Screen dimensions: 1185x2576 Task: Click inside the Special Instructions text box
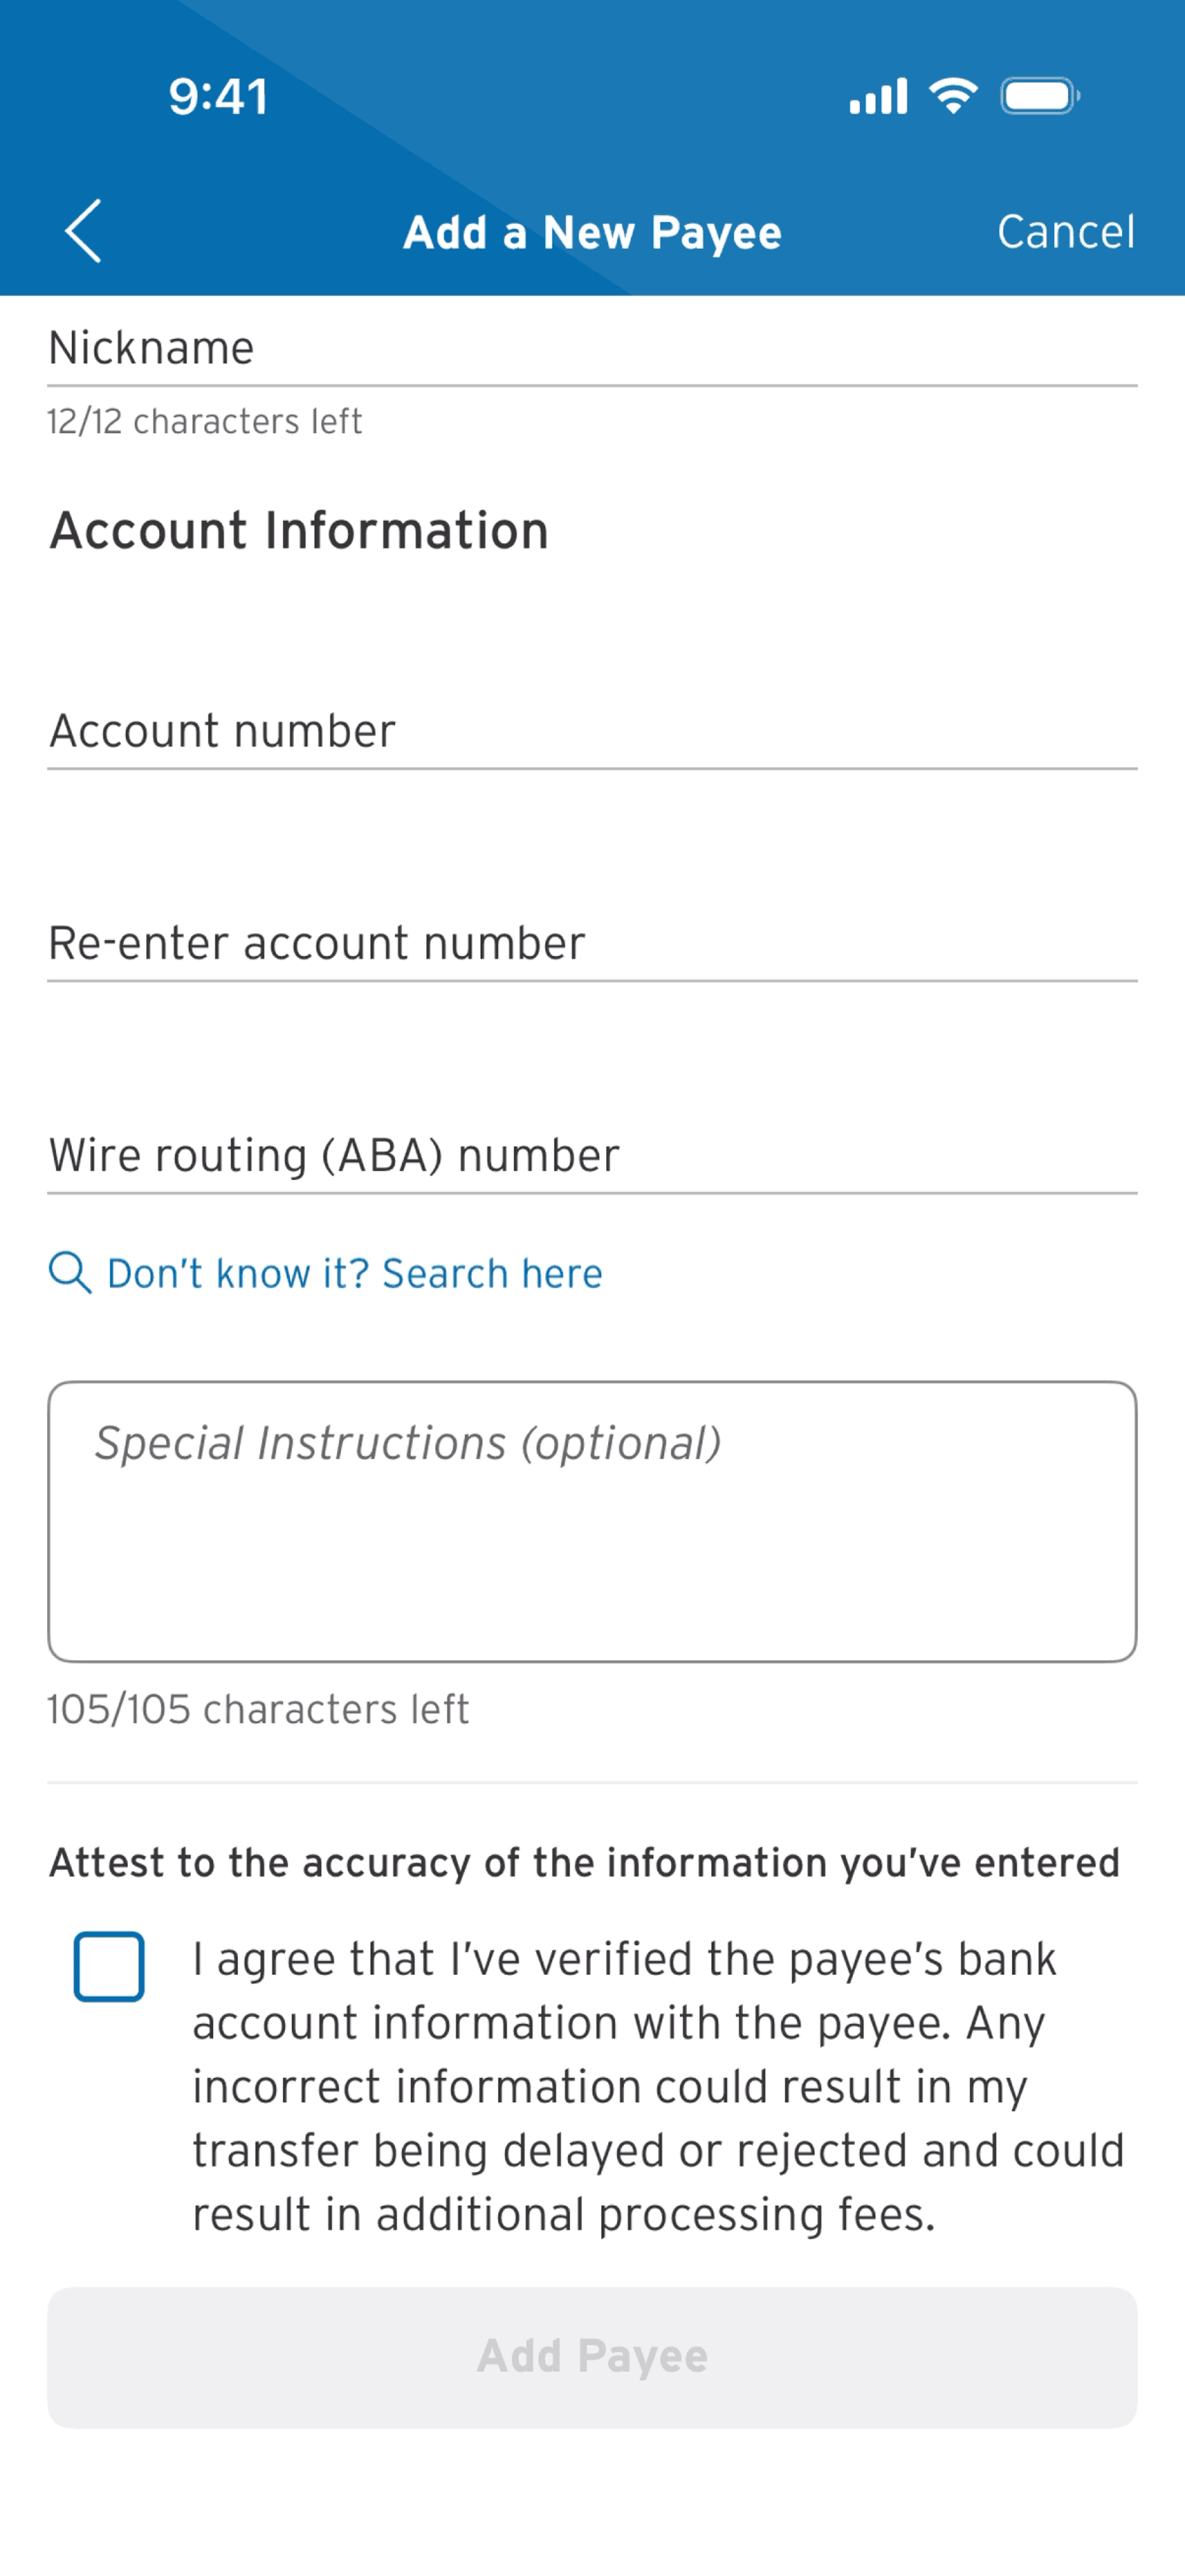[592, 1522]
